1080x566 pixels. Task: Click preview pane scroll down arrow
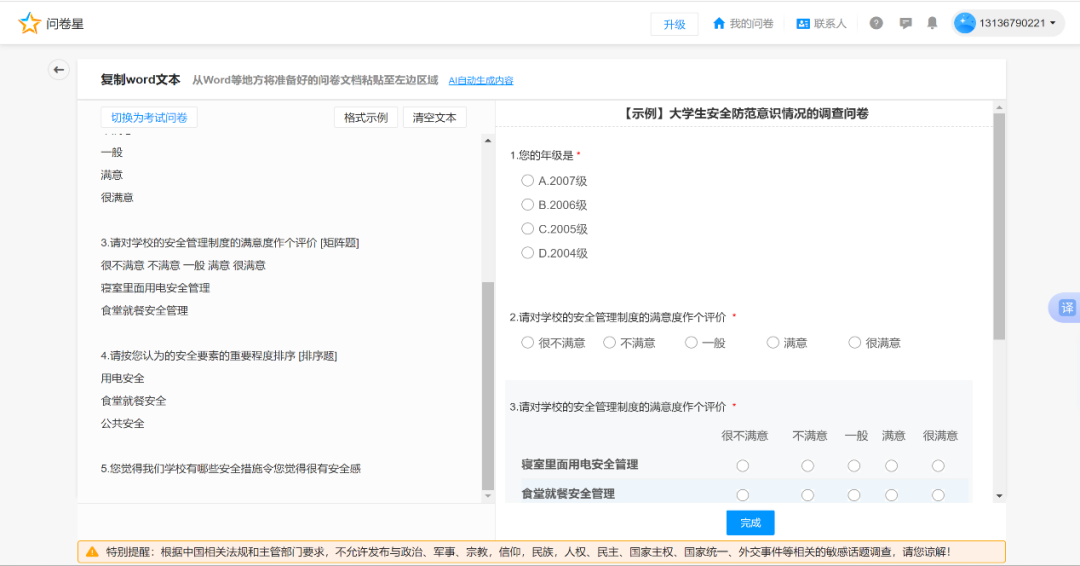click(999, 496)
